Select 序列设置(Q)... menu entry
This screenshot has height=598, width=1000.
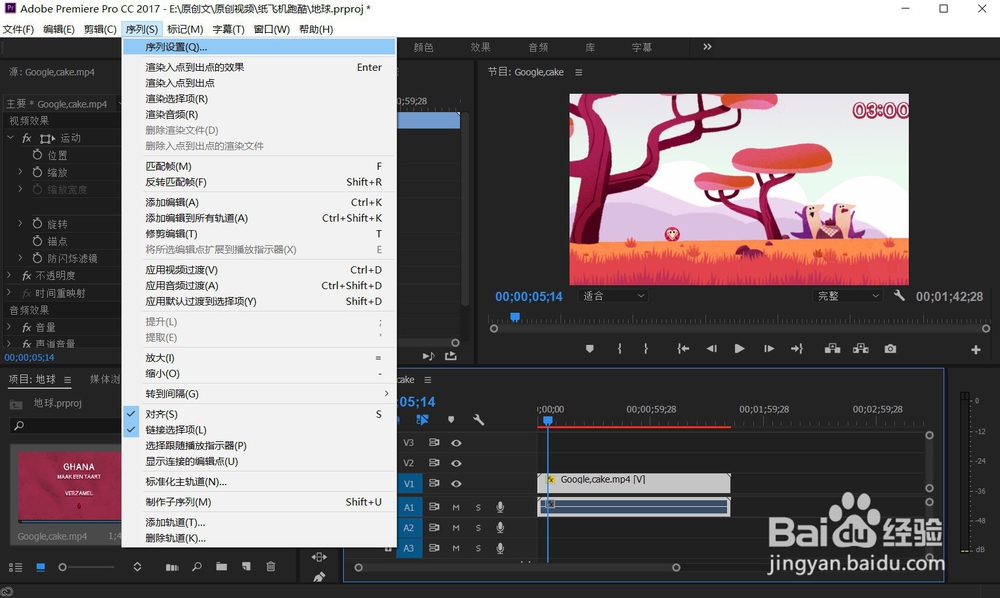(x=259, y=47)
